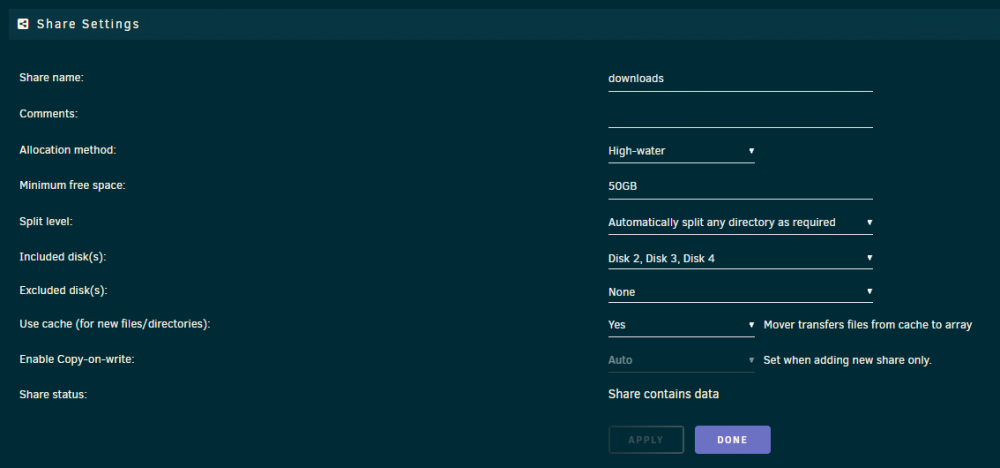Click the 'Enable Copy-on-write:' label
Image resolution: width=1000 pixels, height=468 pixels.
point(77,359)
